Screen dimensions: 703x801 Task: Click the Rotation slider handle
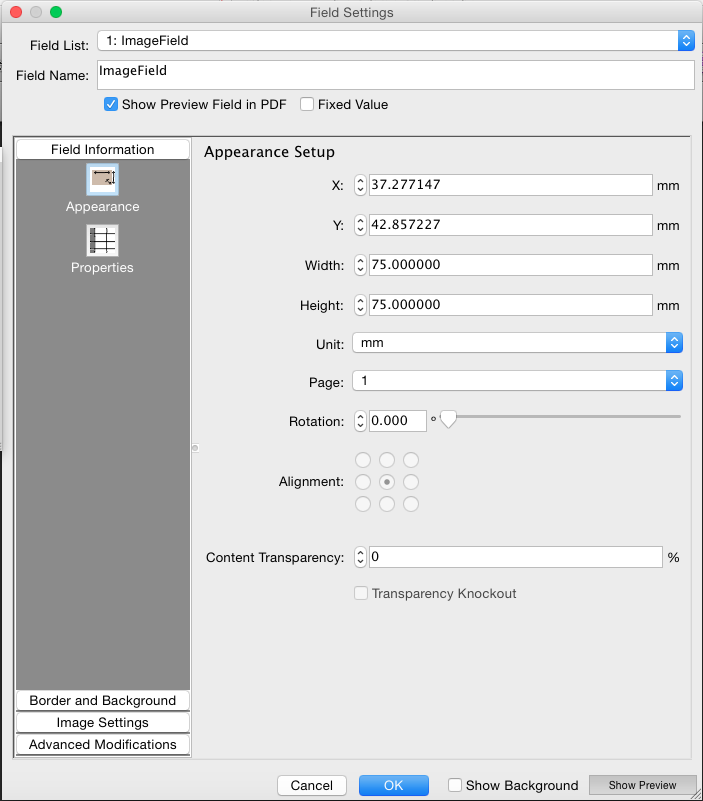tap(448, 420)
